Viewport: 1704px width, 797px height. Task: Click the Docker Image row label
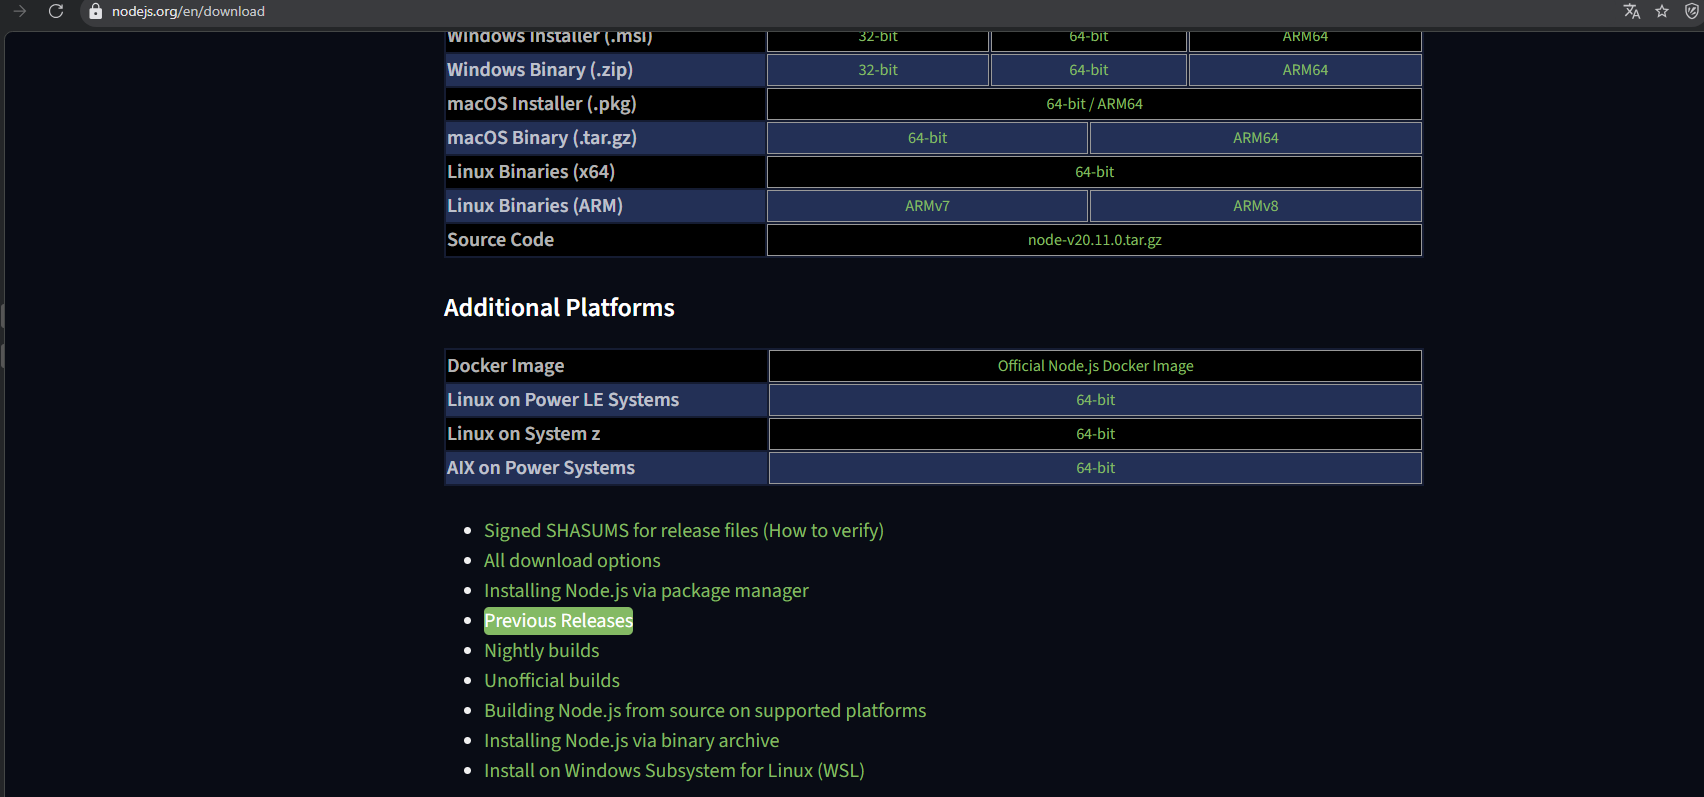coord(506,366)
